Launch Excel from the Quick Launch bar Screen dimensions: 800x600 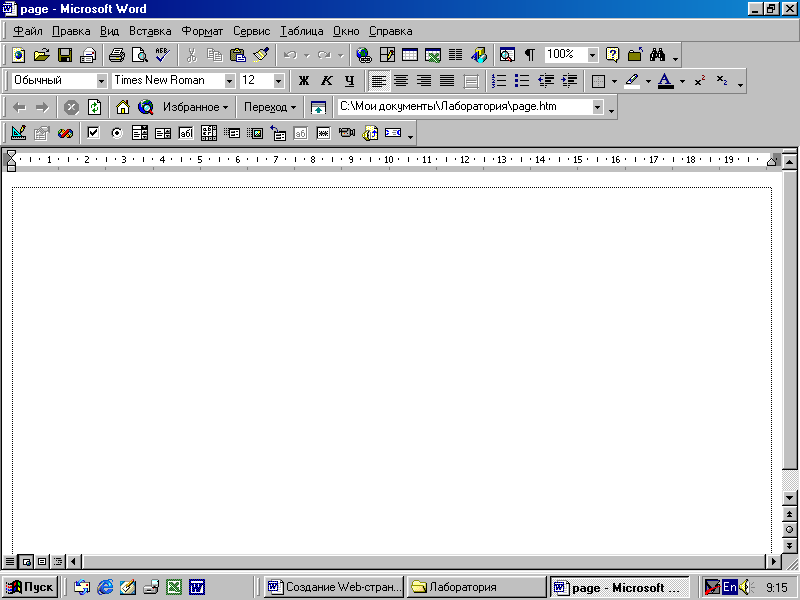point(174,587)
